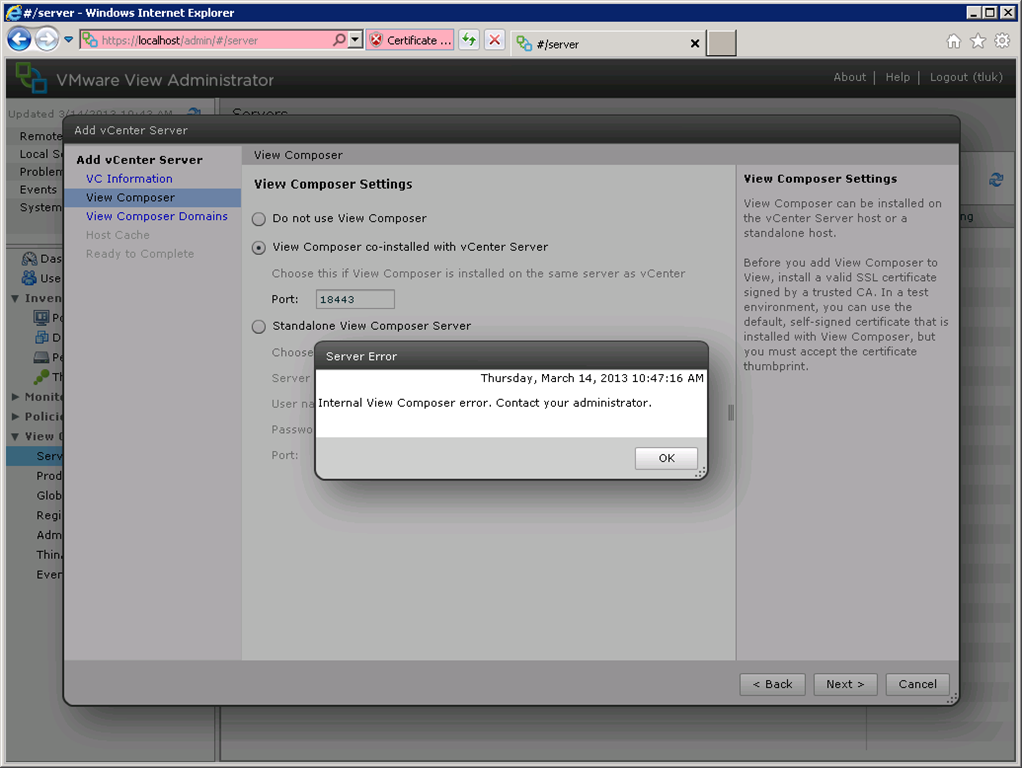Open Help in the View Administrator header
This screenshot has height=768, width=1022.
tap(897, 77)
